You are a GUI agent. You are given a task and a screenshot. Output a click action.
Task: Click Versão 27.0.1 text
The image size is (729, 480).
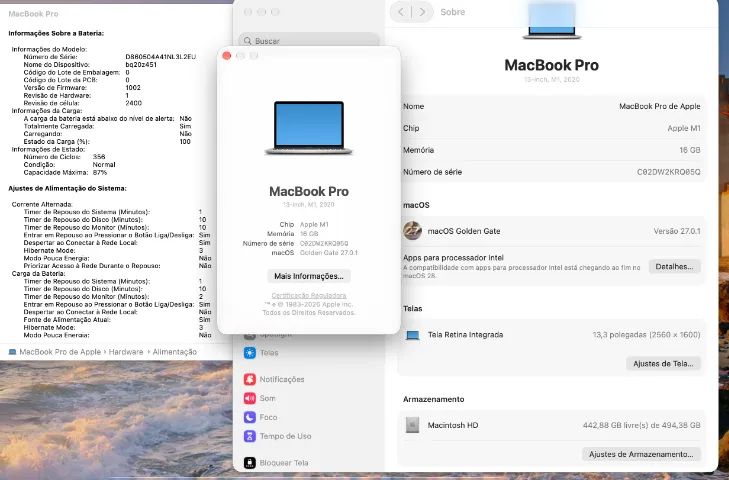click(x=676, y=231)
